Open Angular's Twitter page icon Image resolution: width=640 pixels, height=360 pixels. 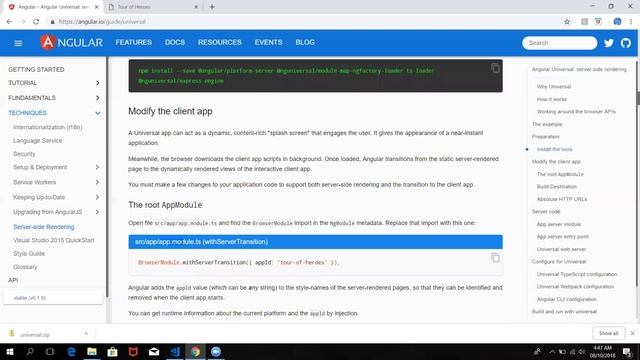pyautogui.click(x=609, y=43)
